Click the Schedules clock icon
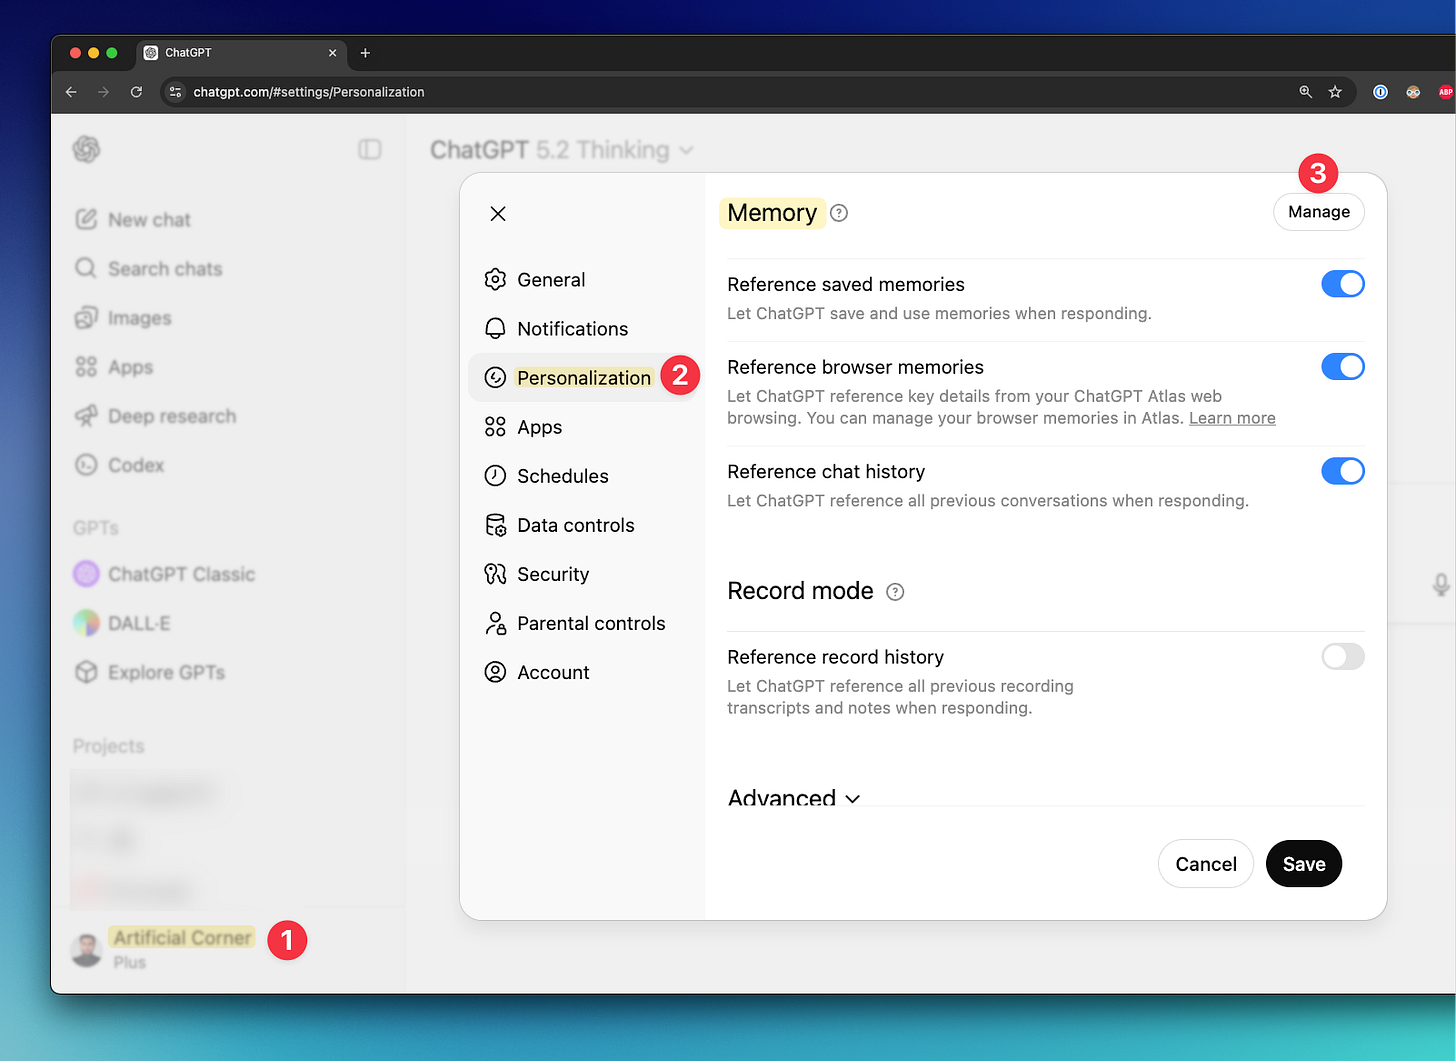 pos(495,476)
